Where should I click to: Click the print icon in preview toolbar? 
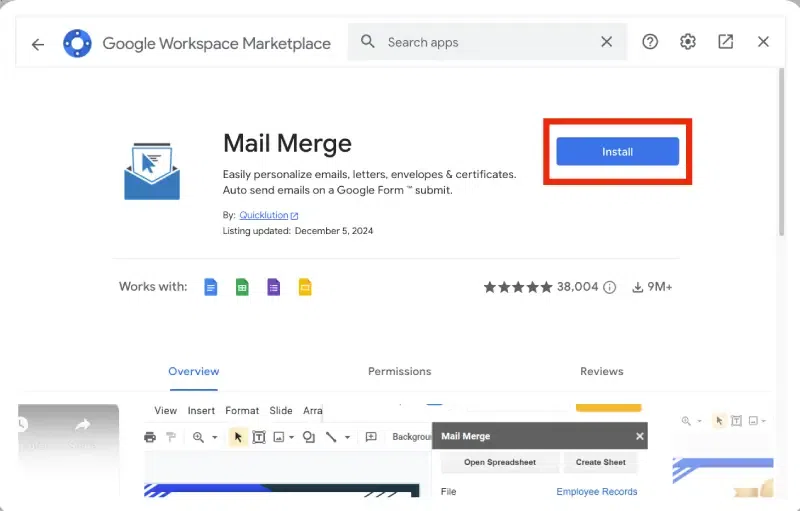click(x=150, y=437)
